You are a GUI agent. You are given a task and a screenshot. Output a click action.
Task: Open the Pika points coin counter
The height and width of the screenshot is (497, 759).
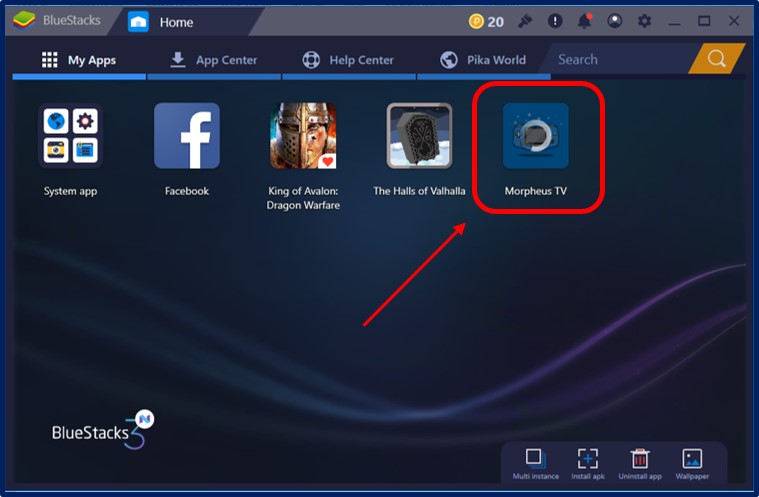click(x=486, y=21)
